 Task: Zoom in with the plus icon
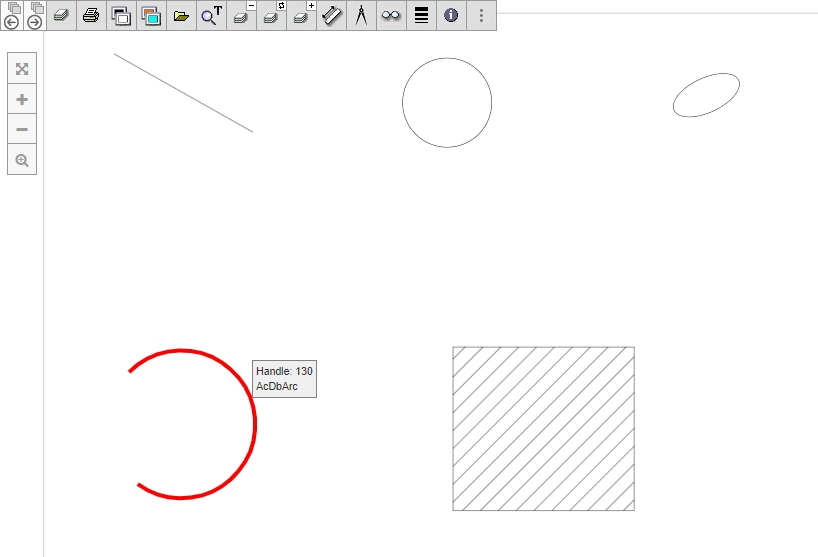22,99
